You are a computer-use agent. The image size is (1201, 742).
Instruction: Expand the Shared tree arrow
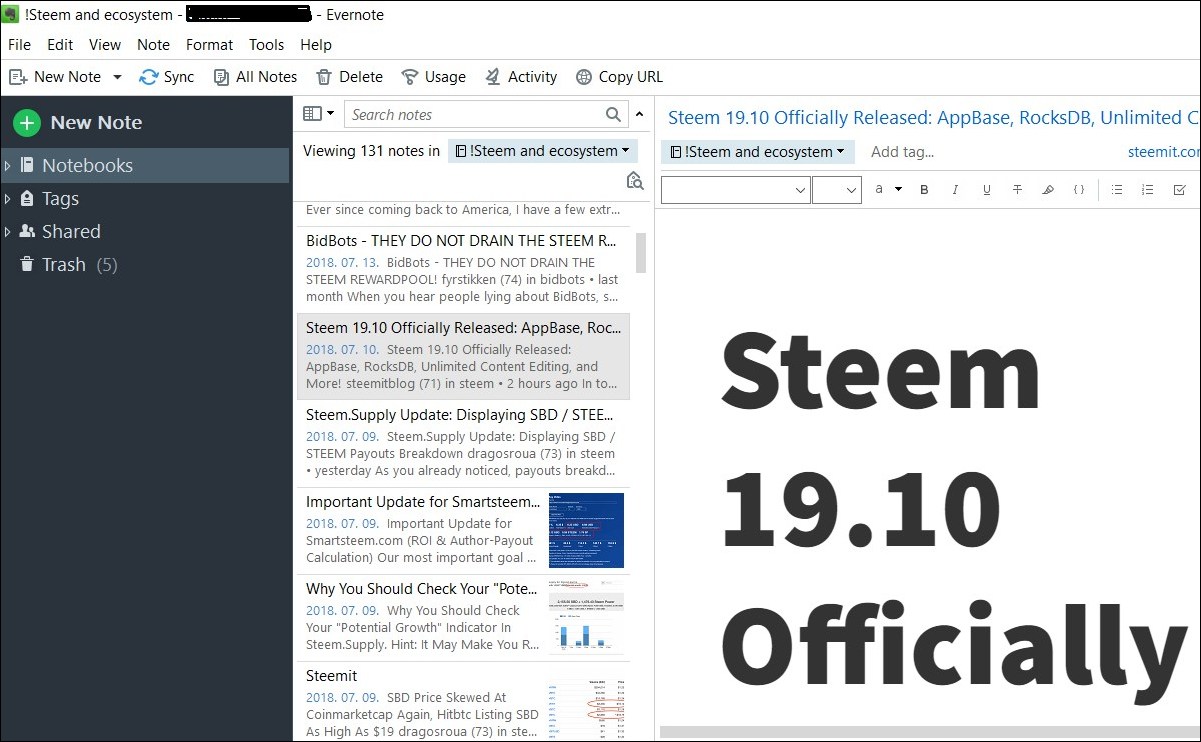[x=7, y=232]
